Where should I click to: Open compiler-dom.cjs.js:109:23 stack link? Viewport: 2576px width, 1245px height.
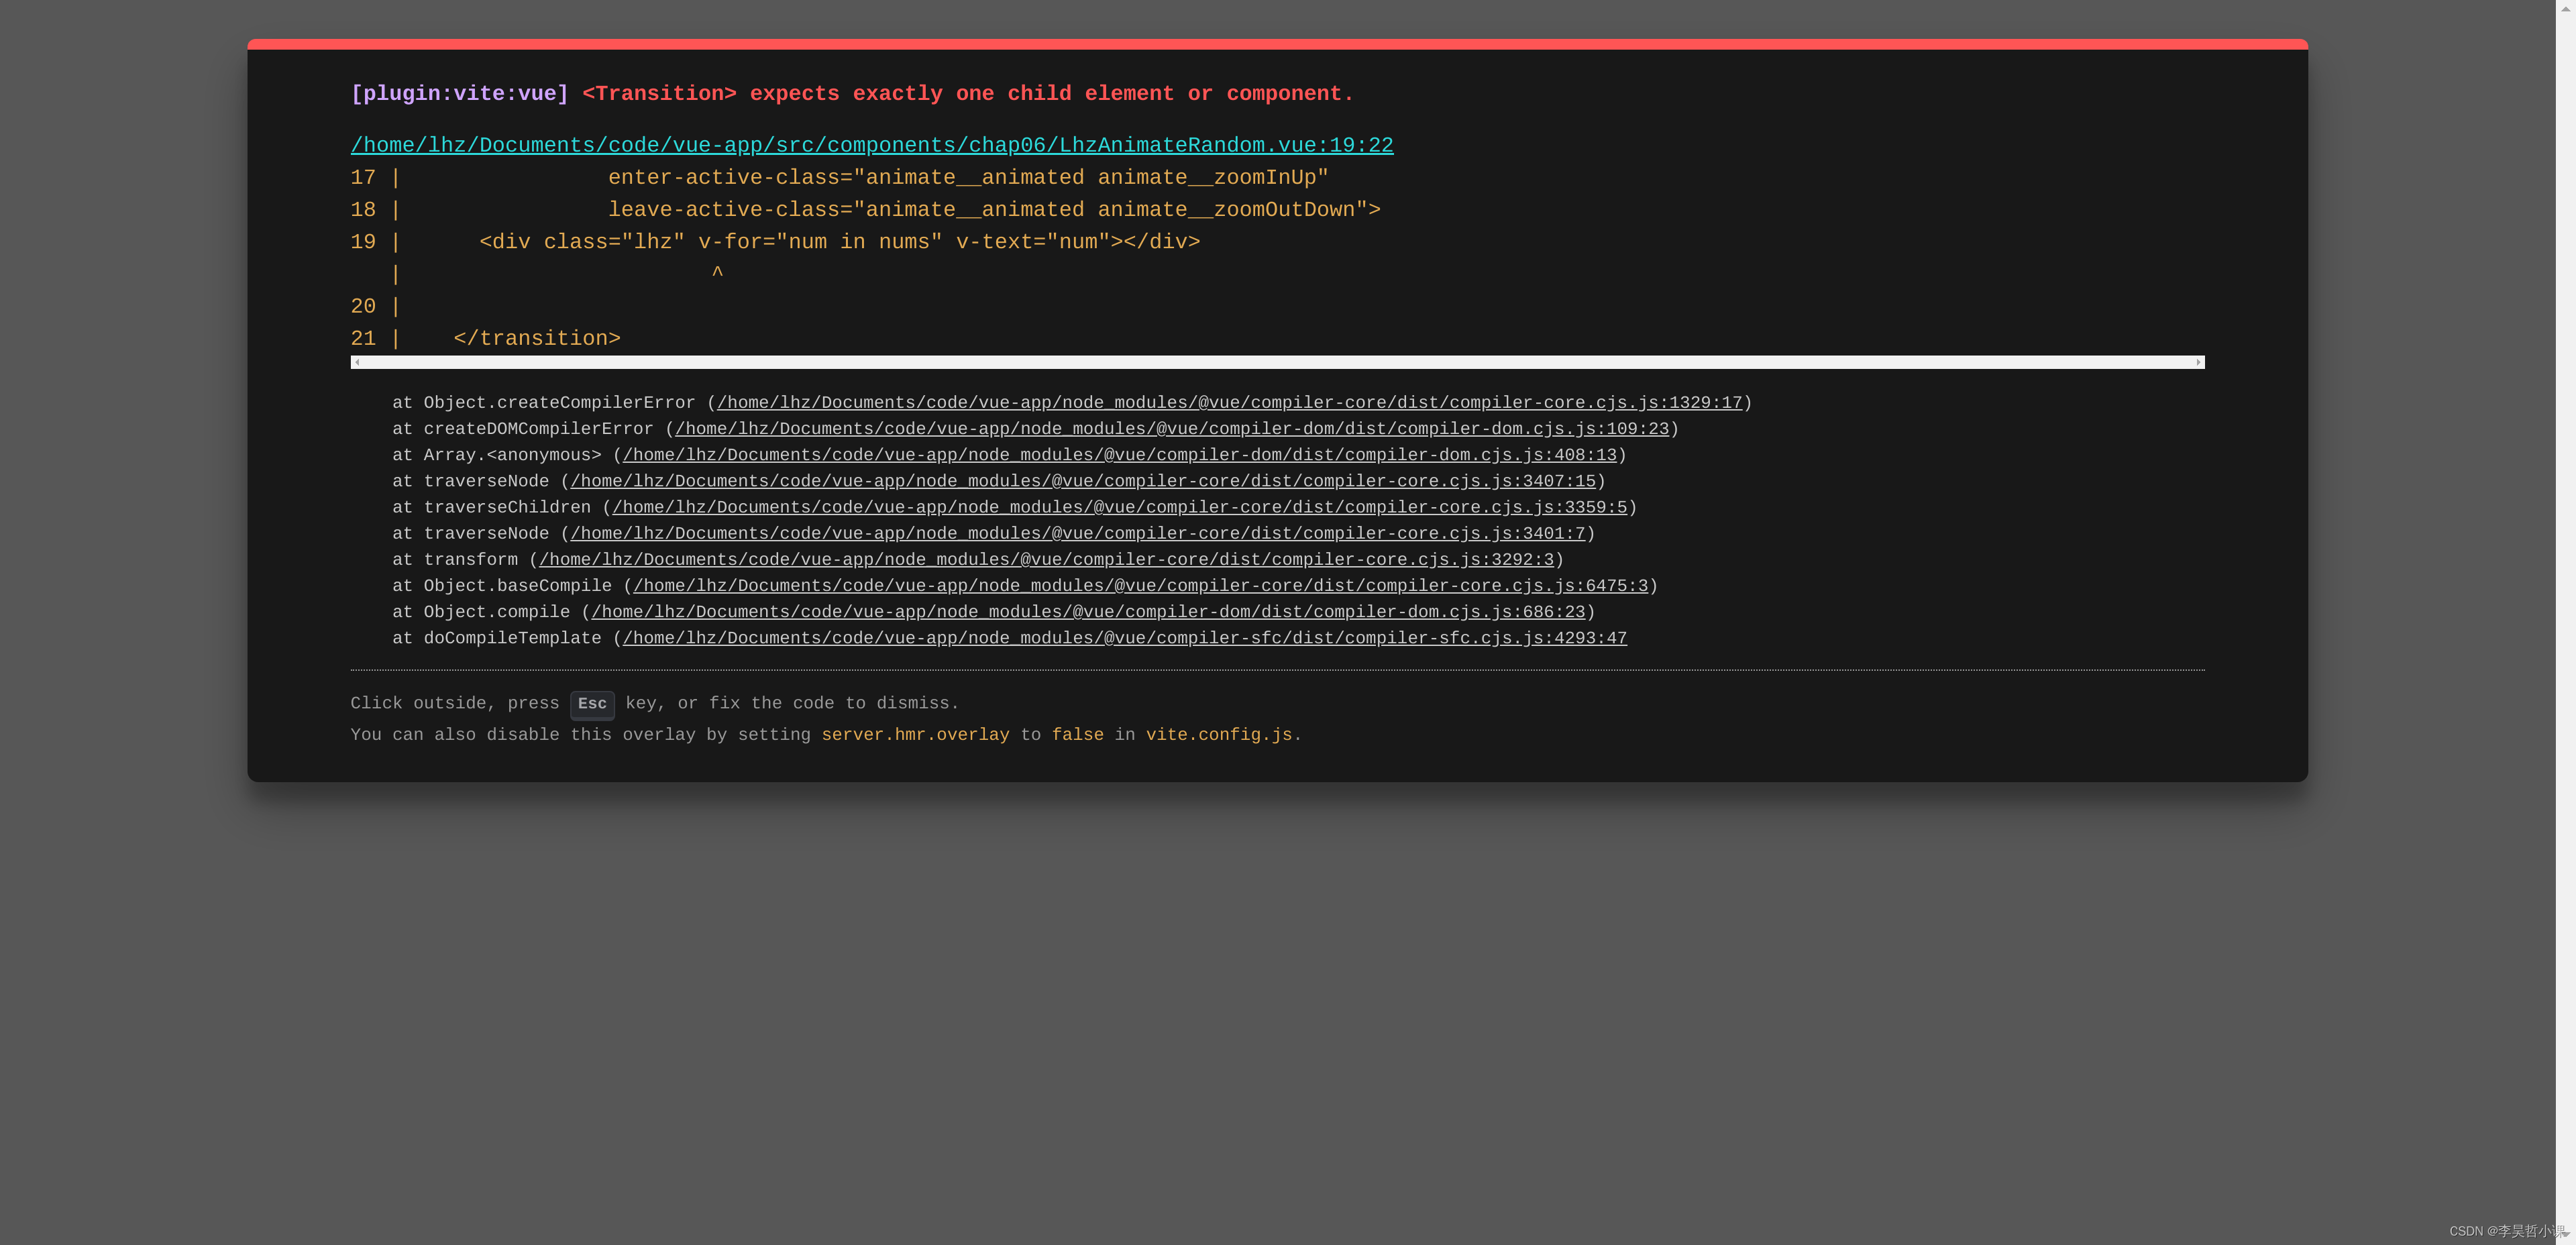tap(1171, 429)
